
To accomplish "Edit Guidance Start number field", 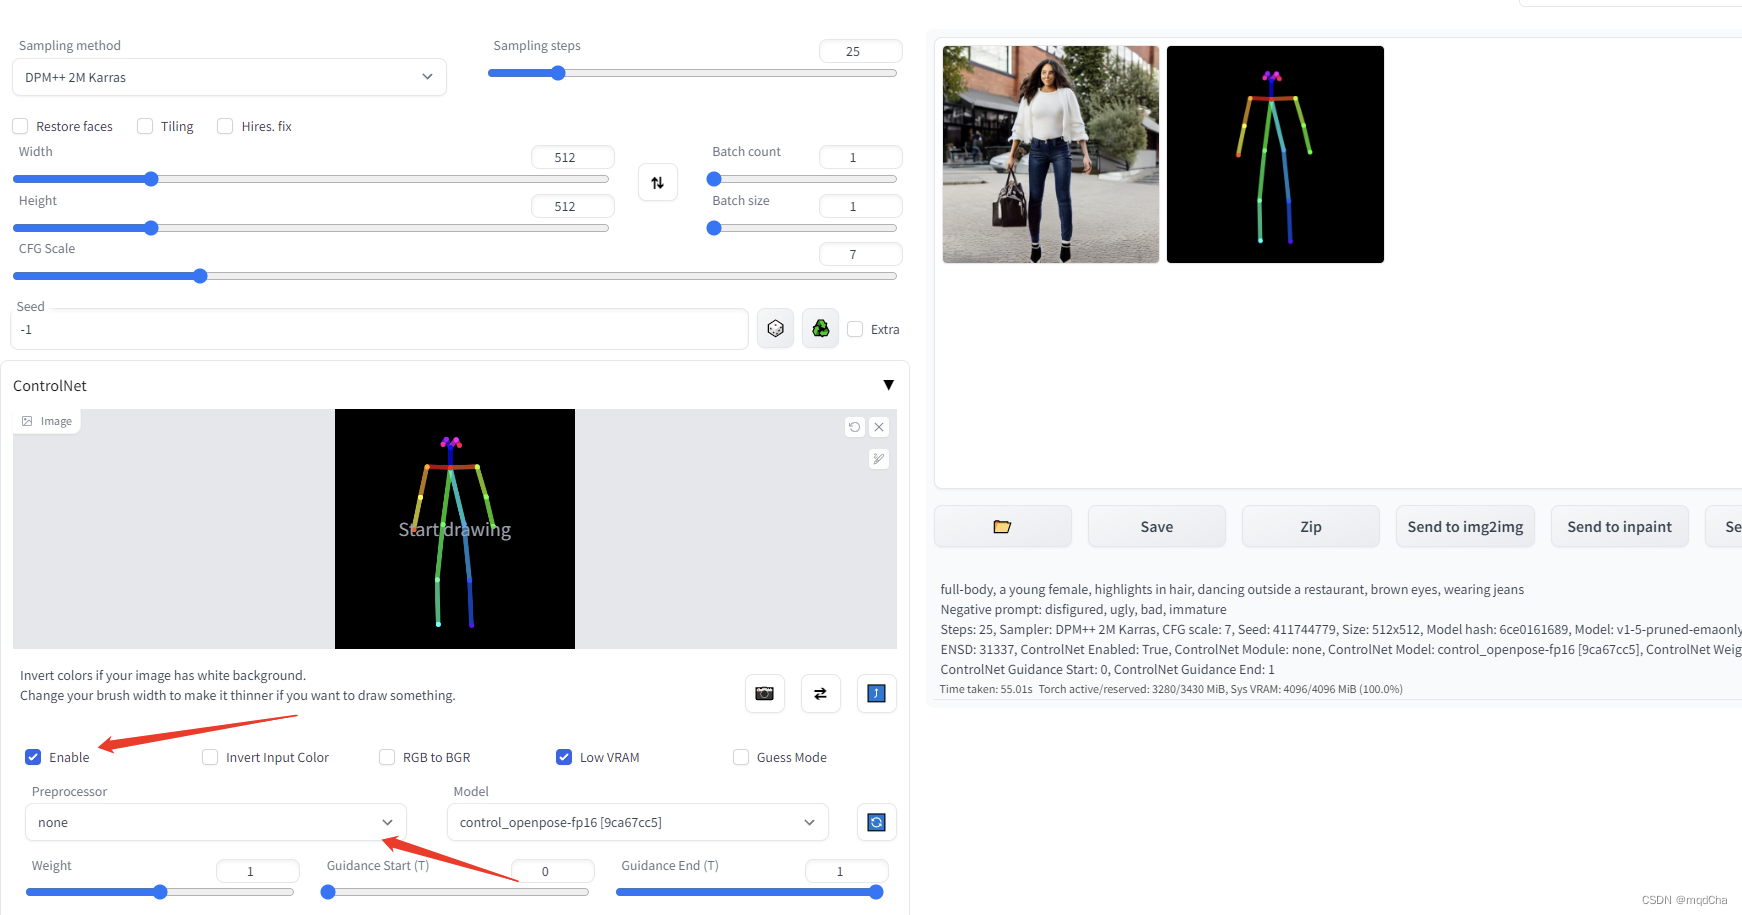I will click(553, 871).
